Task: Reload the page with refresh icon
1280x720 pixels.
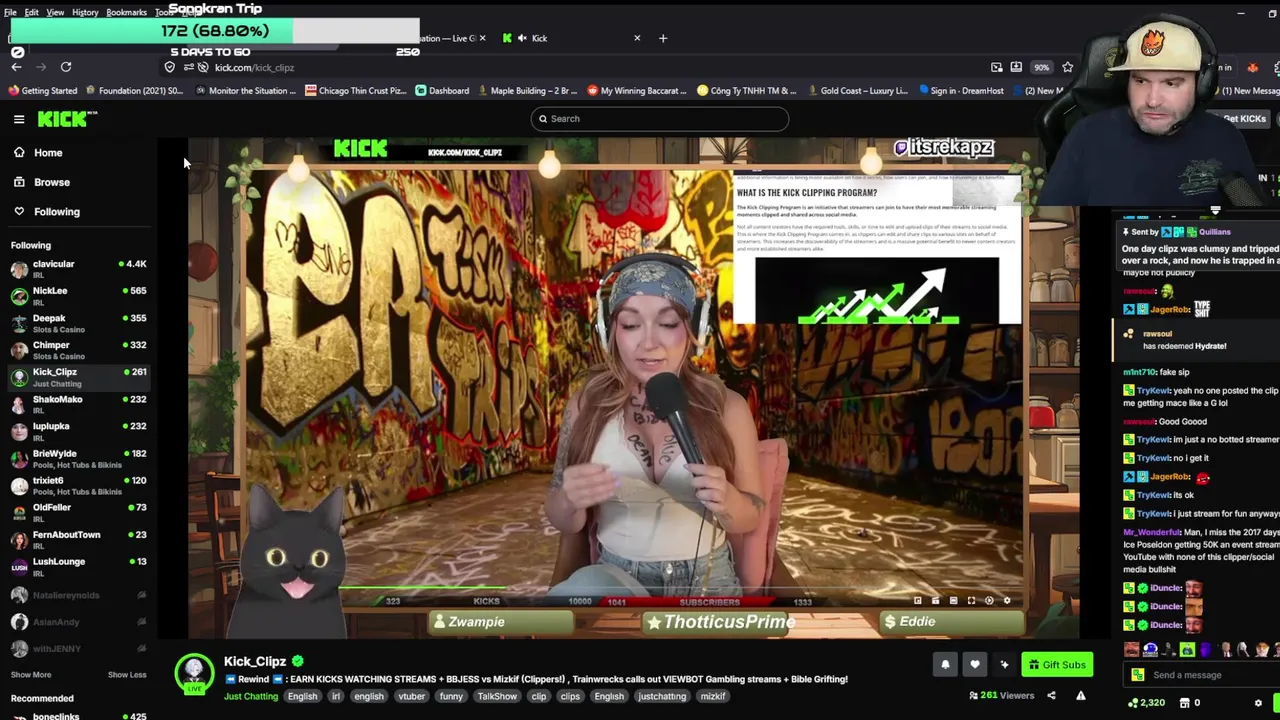Action: click(x=66, y=67)
